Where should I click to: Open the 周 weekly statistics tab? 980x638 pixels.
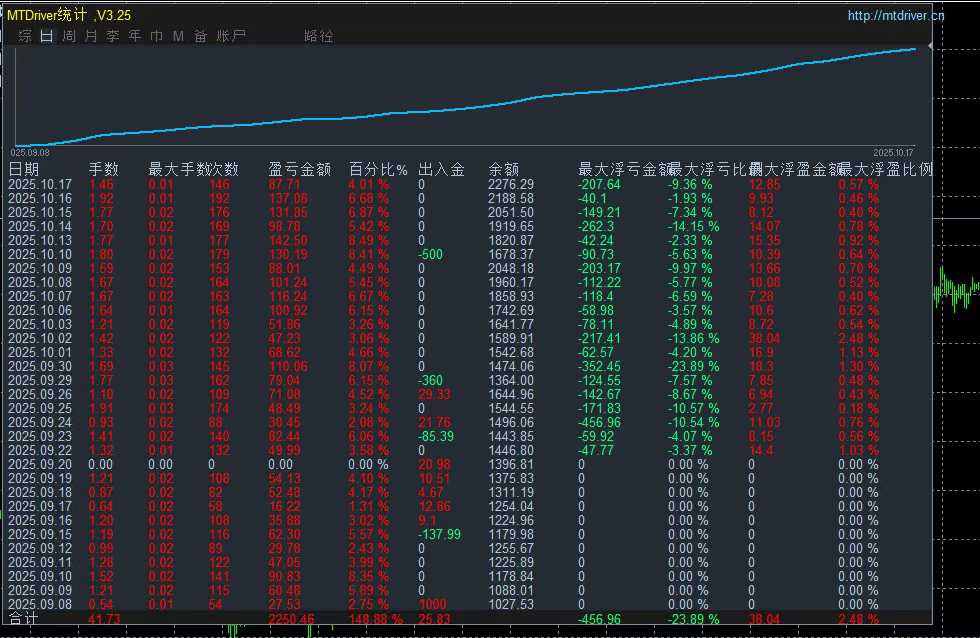(69, 36)
